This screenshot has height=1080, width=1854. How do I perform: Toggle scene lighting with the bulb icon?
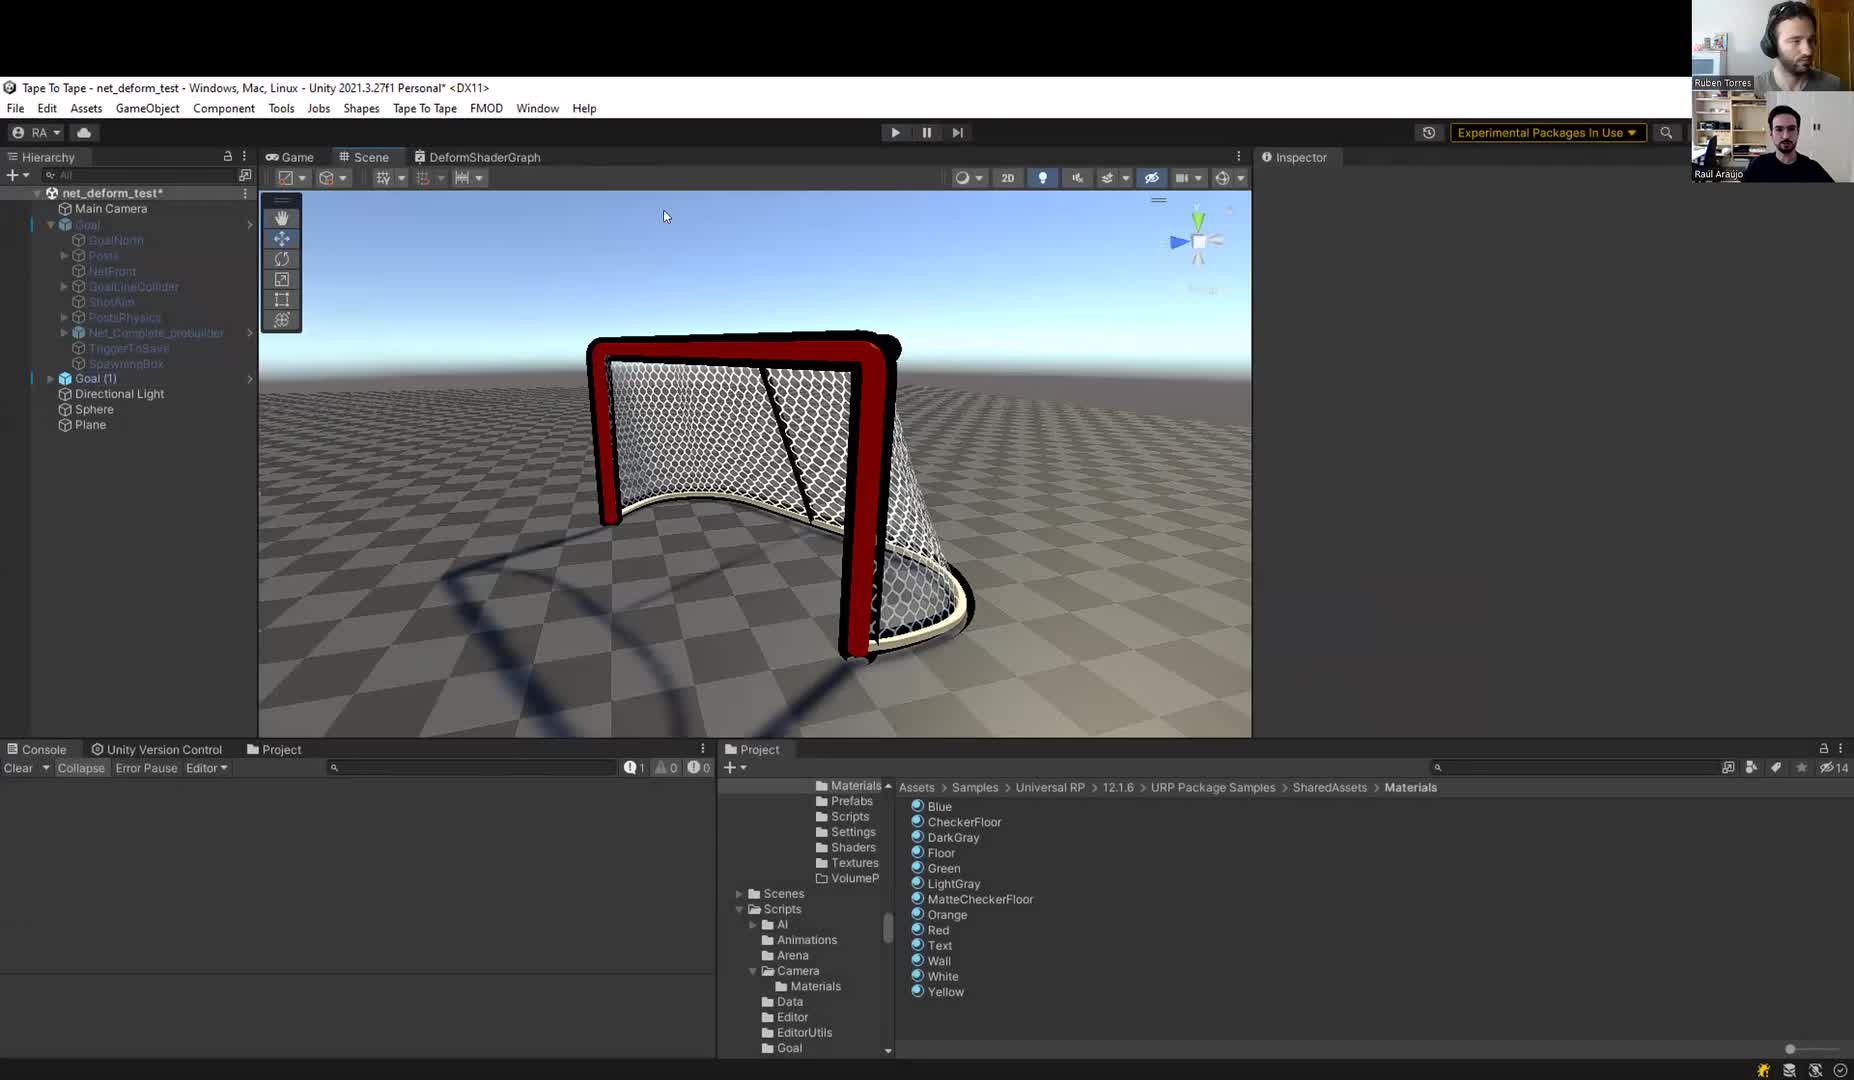click(1043, 177)
